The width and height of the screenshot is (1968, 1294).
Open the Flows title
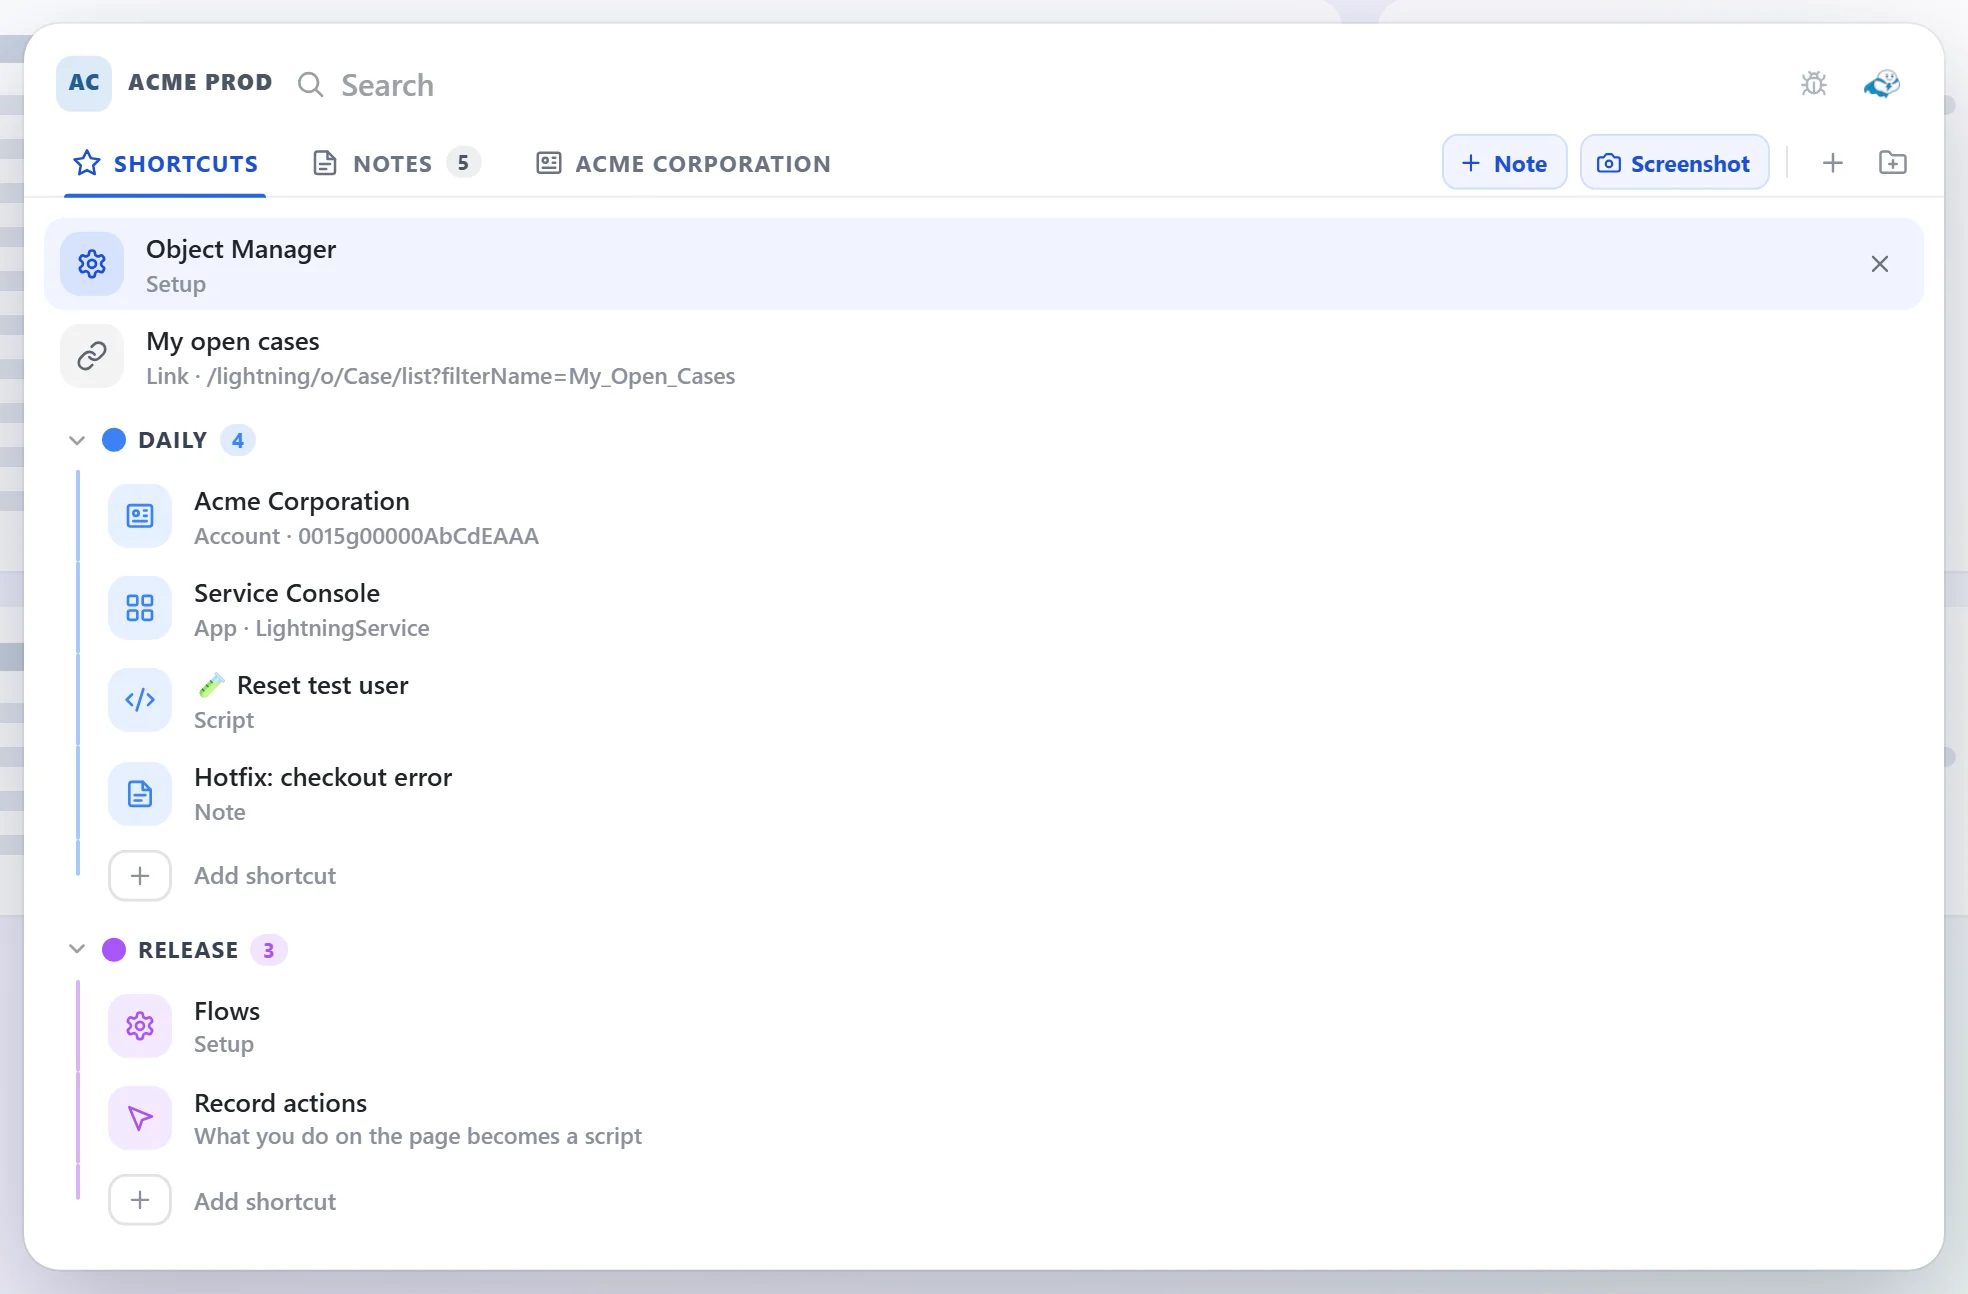pos(227,1011)
